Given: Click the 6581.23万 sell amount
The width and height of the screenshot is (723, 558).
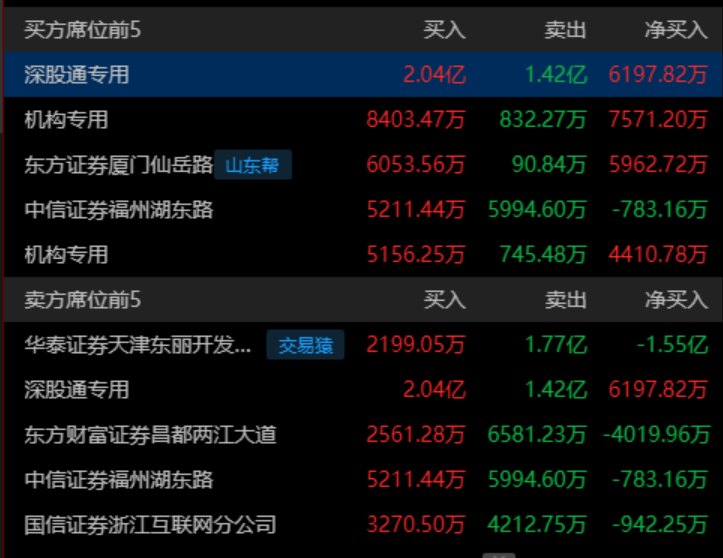Looking at the screenshot, I should 537,434.
